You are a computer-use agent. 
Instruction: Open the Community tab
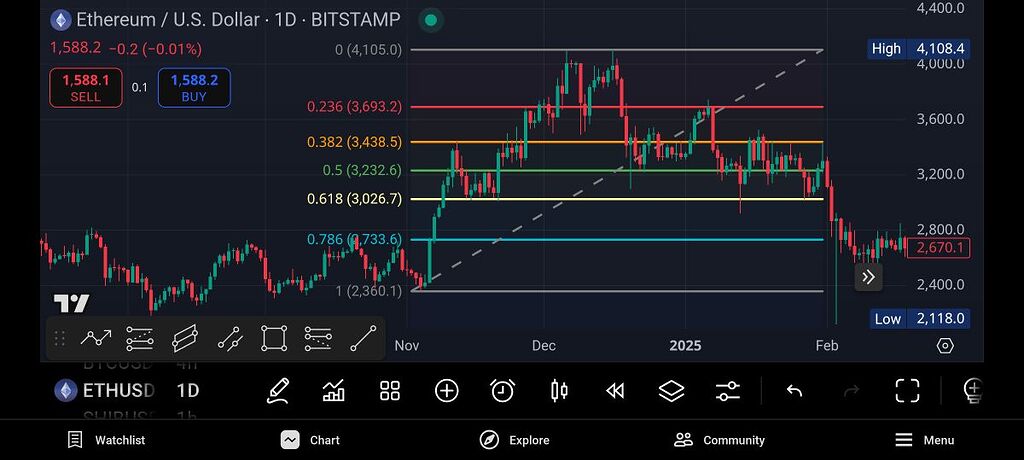(x=719, y=440)
